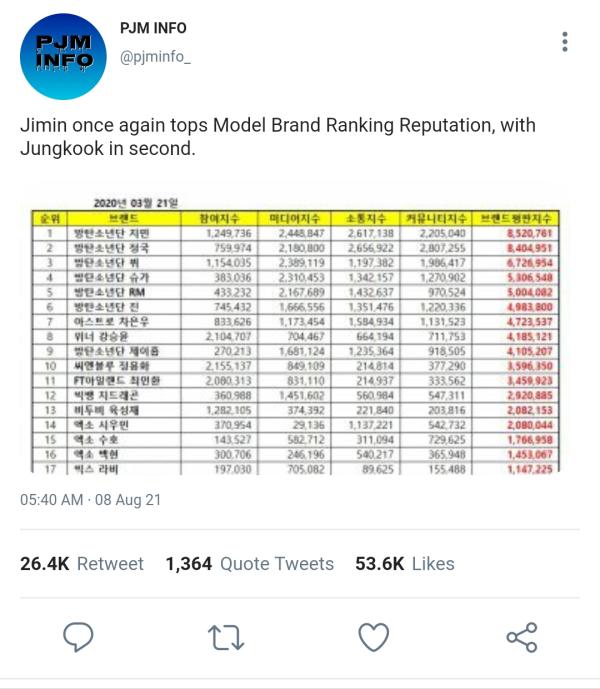Click the reply speech bubble icon
The width and height of the screenshot is (600, 689).
pyautogui.click(x=78, y=636)
